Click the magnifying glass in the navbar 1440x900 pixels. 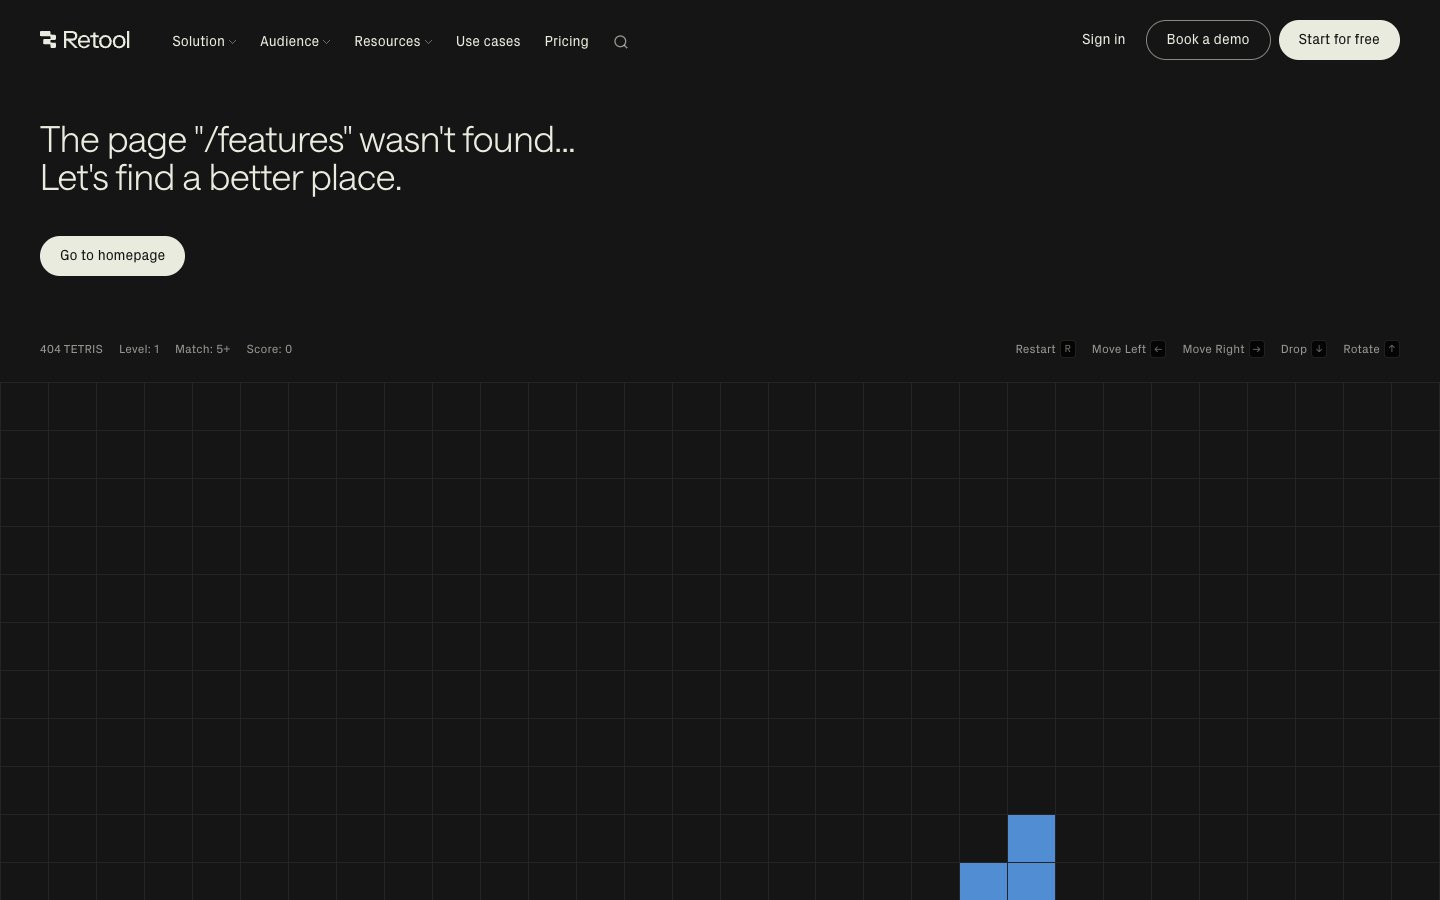pos(620,42)
